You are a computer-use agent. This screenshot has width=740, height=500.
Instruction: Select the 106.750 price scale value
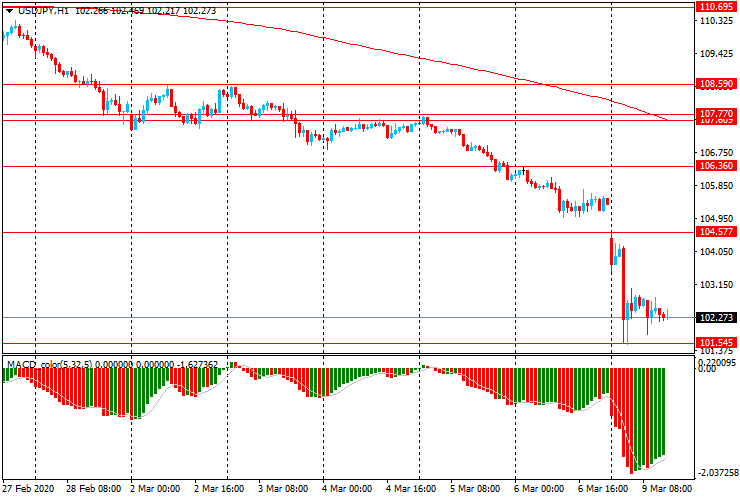click(716, 153)
